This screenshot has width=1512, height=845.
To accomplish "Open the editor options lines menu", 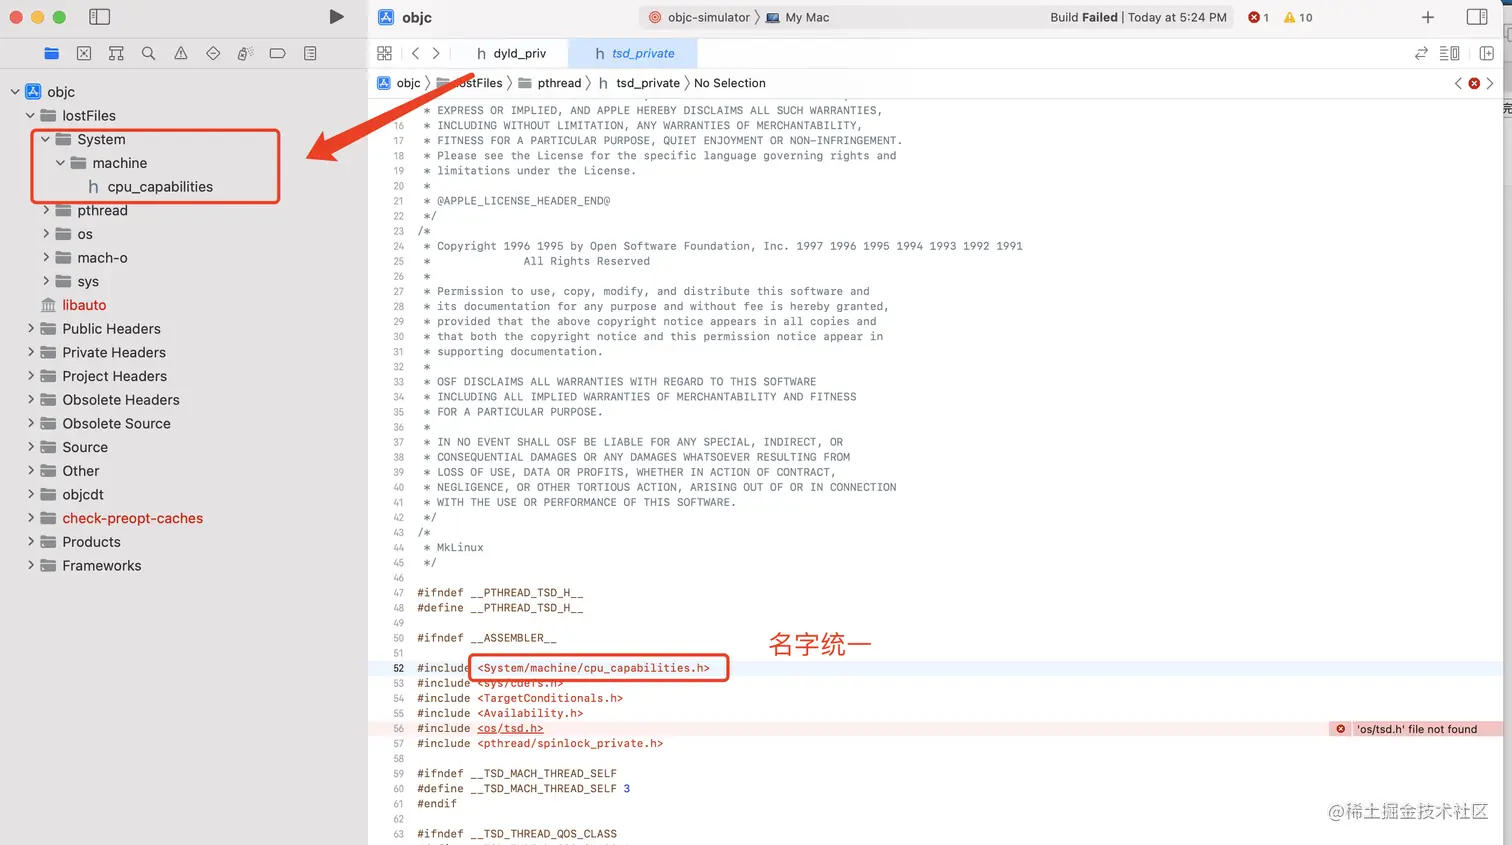I will tap(1449, 53).
